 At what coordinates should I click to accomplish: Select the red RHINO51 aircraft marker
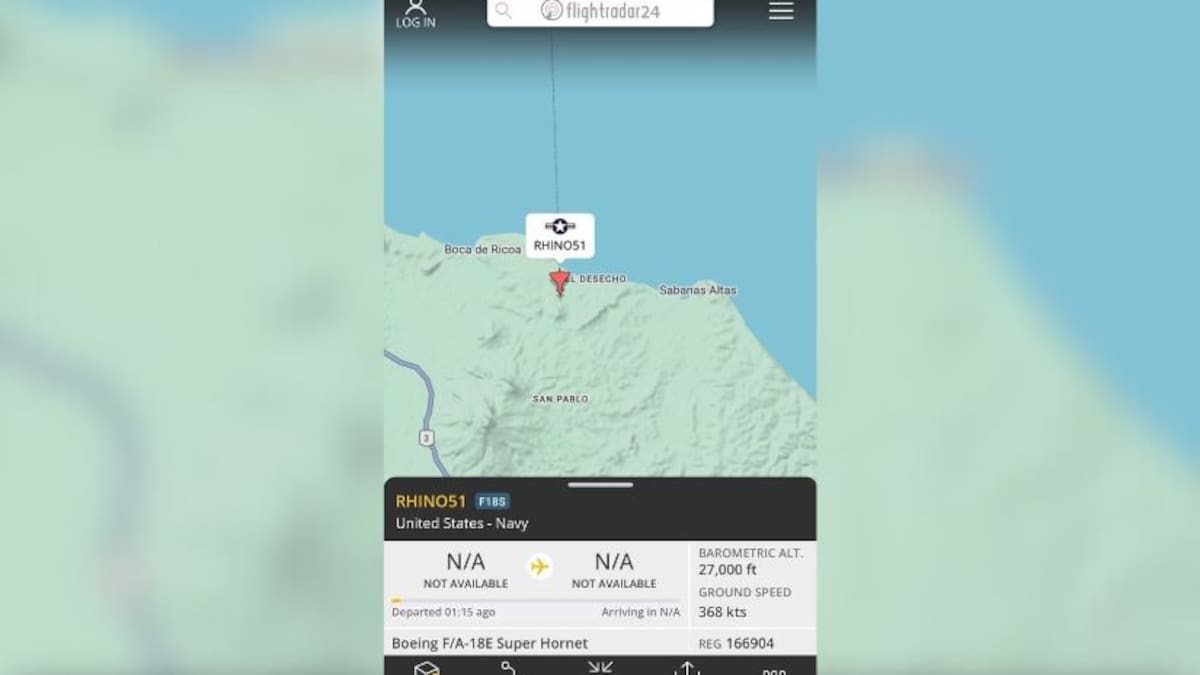pos(559,283)
